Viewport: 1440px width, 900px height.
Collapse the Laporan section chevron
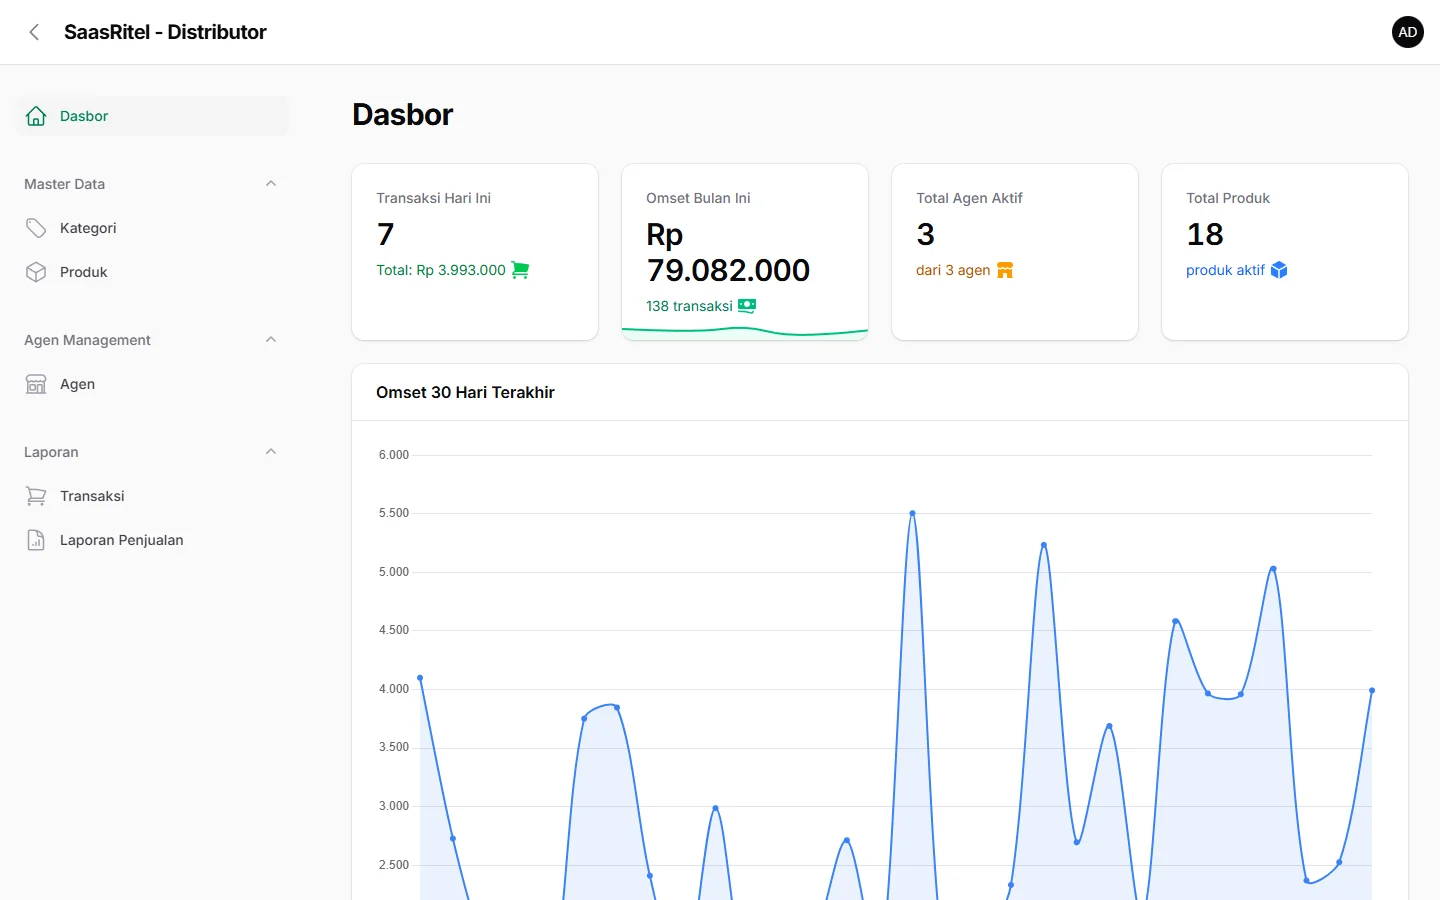271,452
